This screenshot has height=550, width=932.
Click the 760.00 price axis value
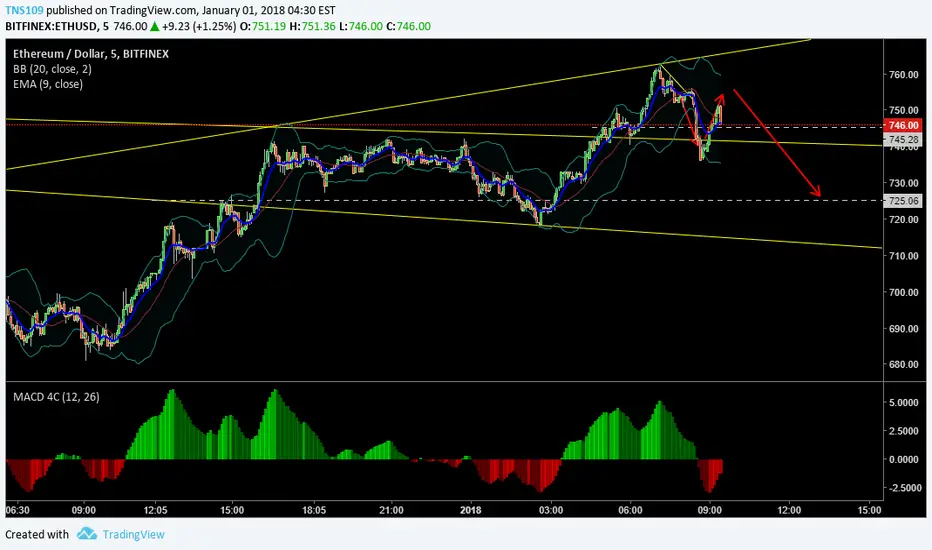[903, 75]
